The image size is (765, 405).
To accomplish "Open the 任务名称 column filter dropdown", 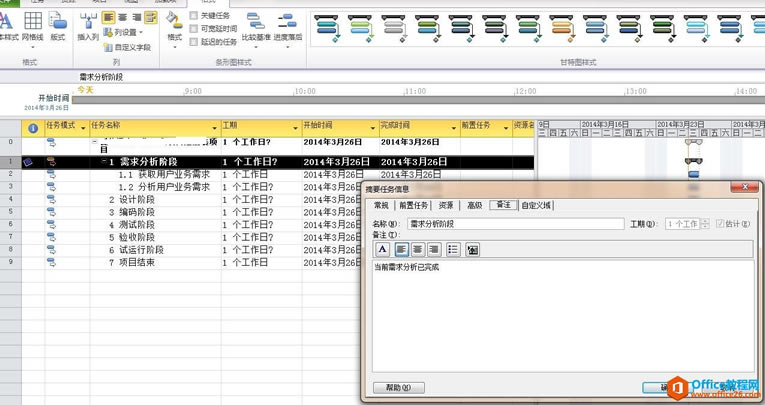I will click(x=214, y=127).
